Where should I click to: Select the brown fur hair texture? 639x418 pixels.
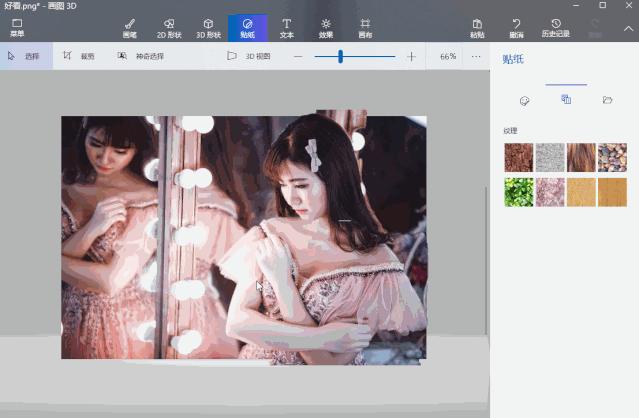(581, 157)
